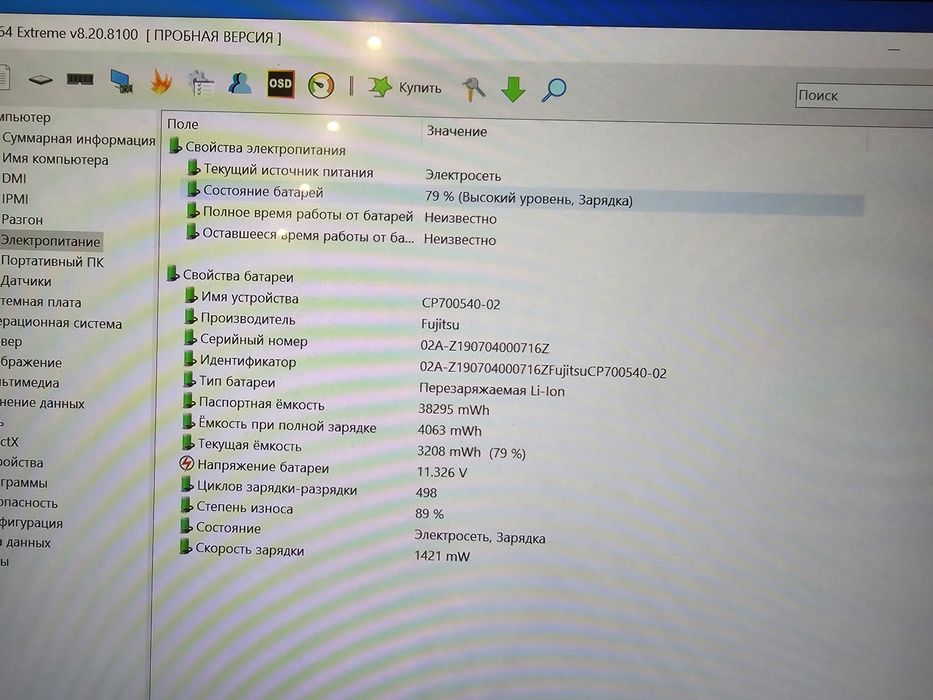Click the green star Buy icon
The height and width of the screenshot is (700, 933).
(x=380, y=87)
